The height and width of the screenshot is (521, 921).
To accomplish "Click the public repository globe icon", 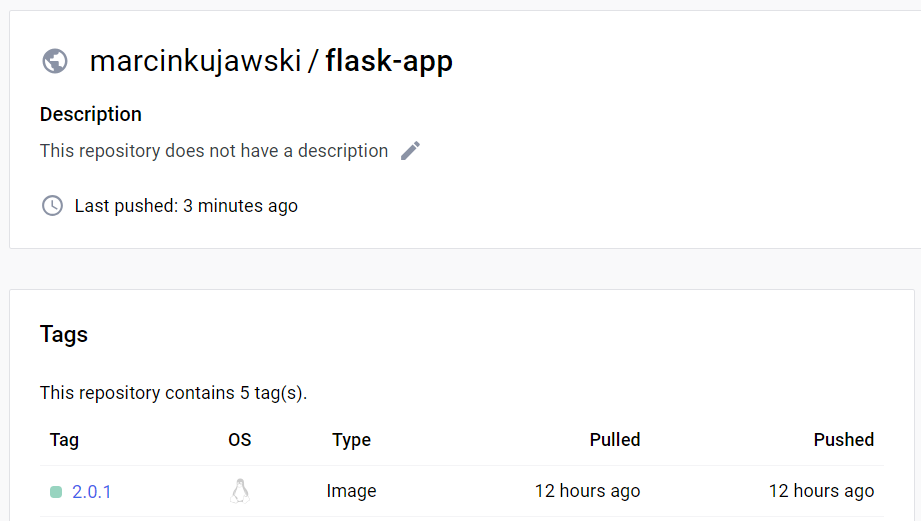I will [55, 61].
